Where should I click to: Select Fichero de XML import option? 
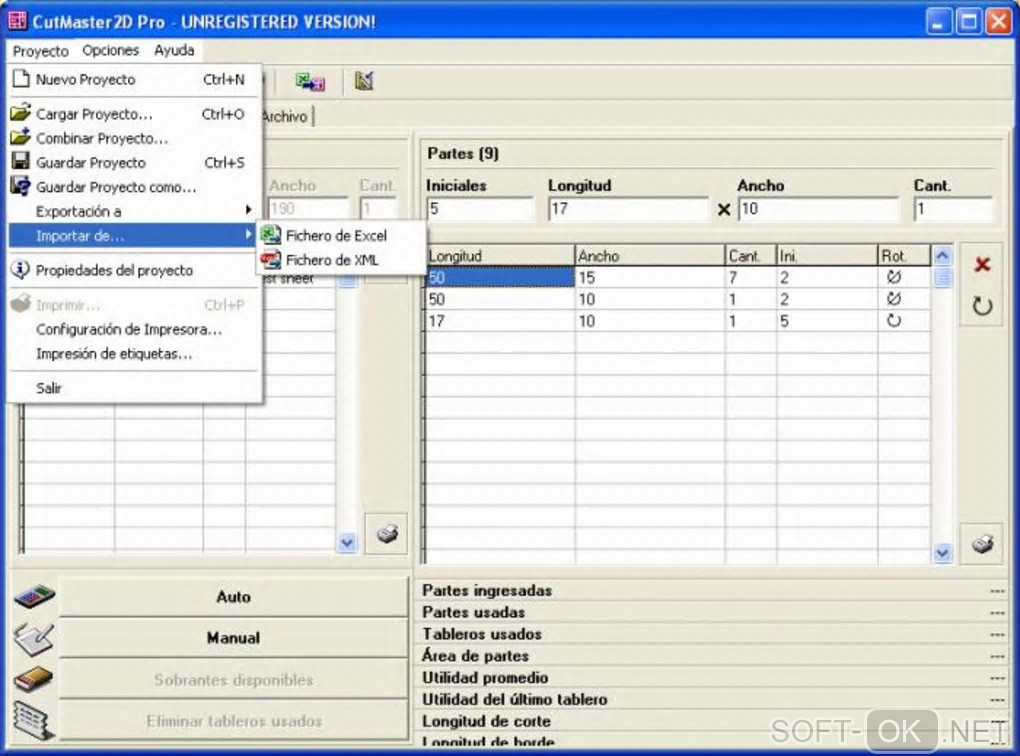click(x=341, y=260)
